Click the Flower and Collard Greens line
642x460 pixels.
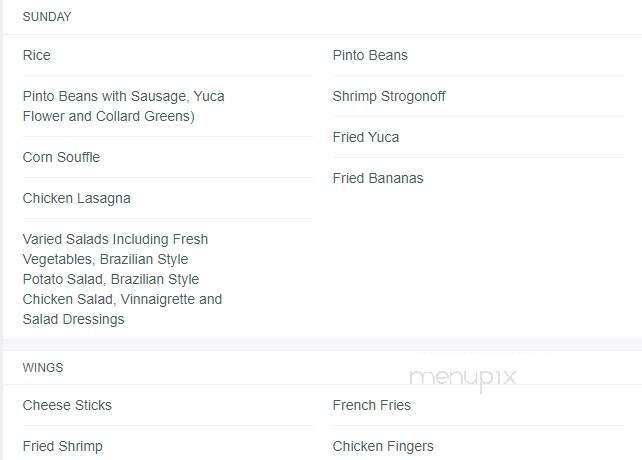coord(109,116)
